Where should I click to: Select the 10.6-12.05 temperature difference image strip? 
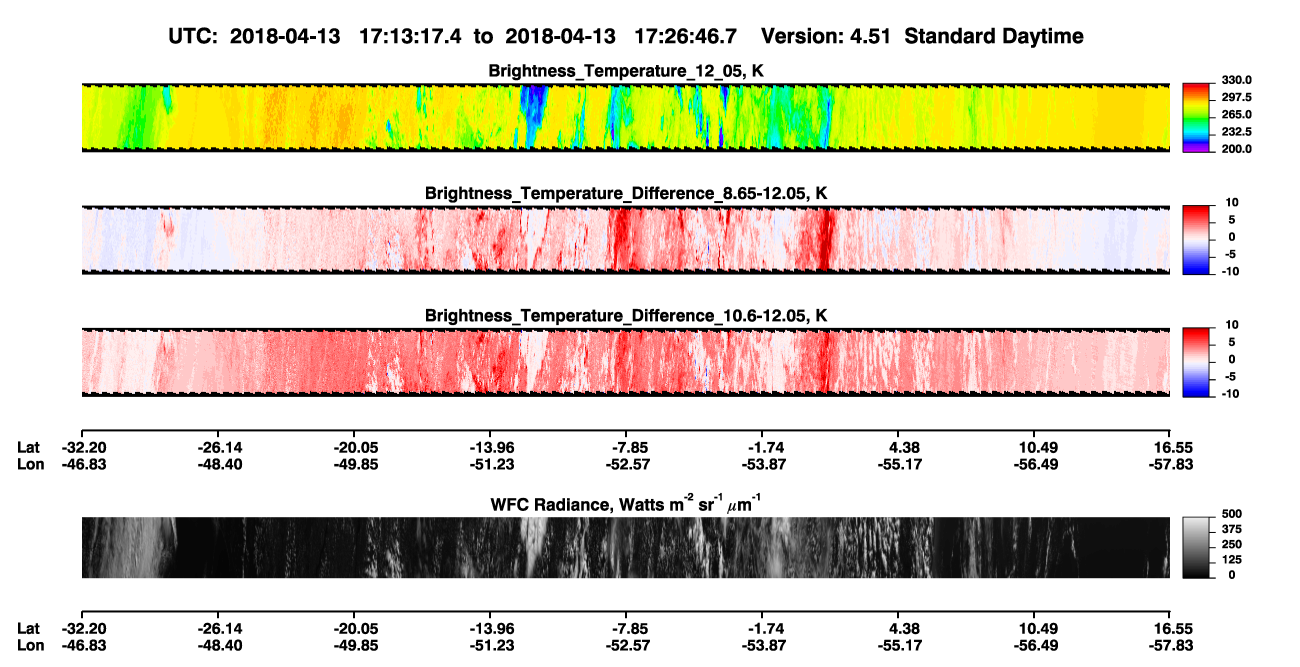pyautogui.click(x=625, y=362)
